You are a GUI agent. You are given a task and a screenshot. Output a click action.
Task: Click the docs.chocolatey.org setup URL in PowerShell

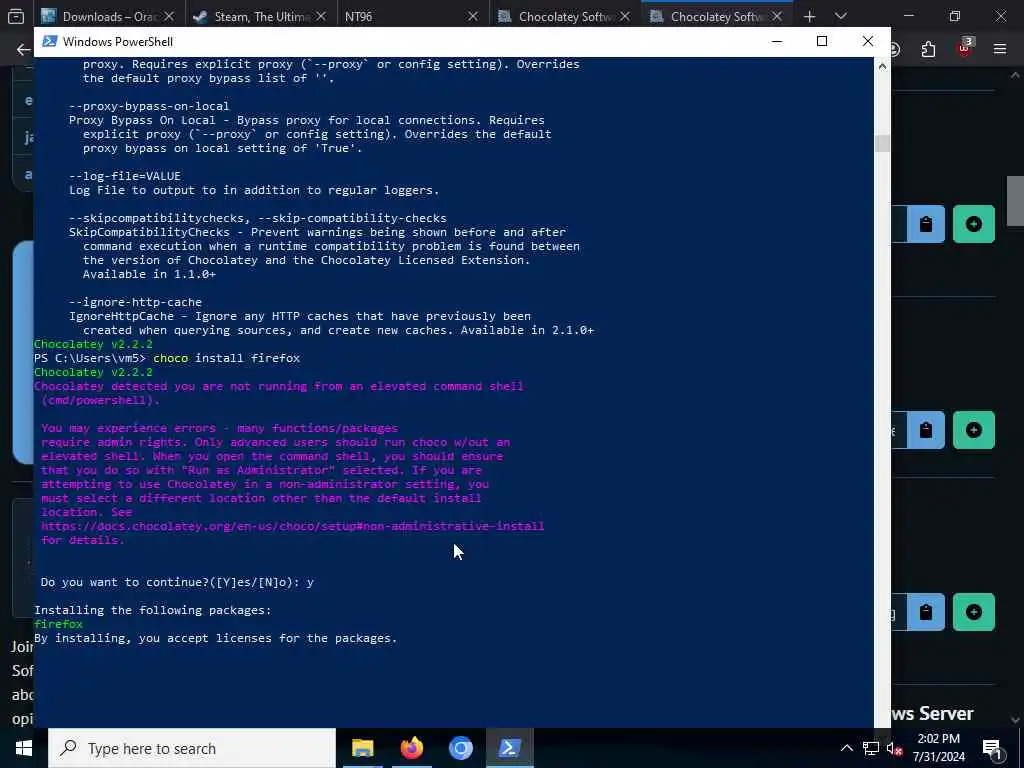tap(293, 526)
